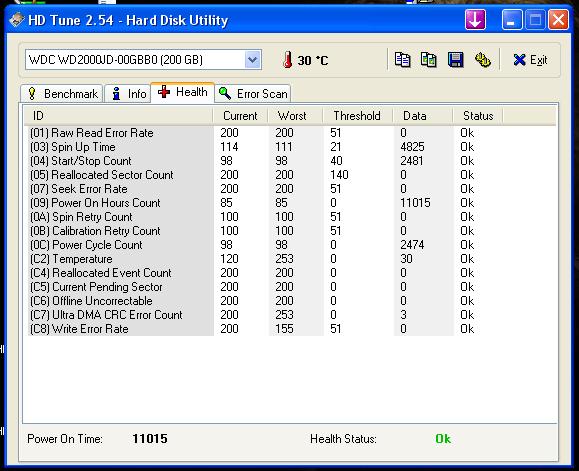Select the Health tab
The height and width of the screenshot is (471, 579).
[183, 92]
